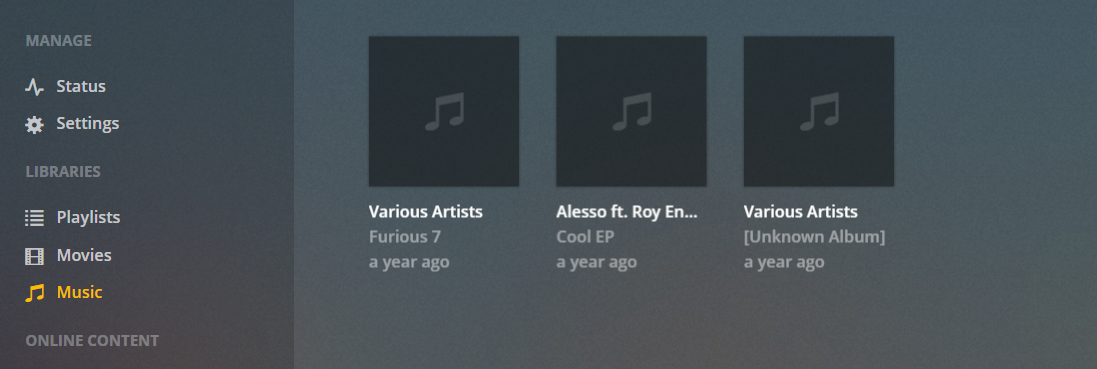
Task: Open the Cool EP album cover
Action: [631, 111]
